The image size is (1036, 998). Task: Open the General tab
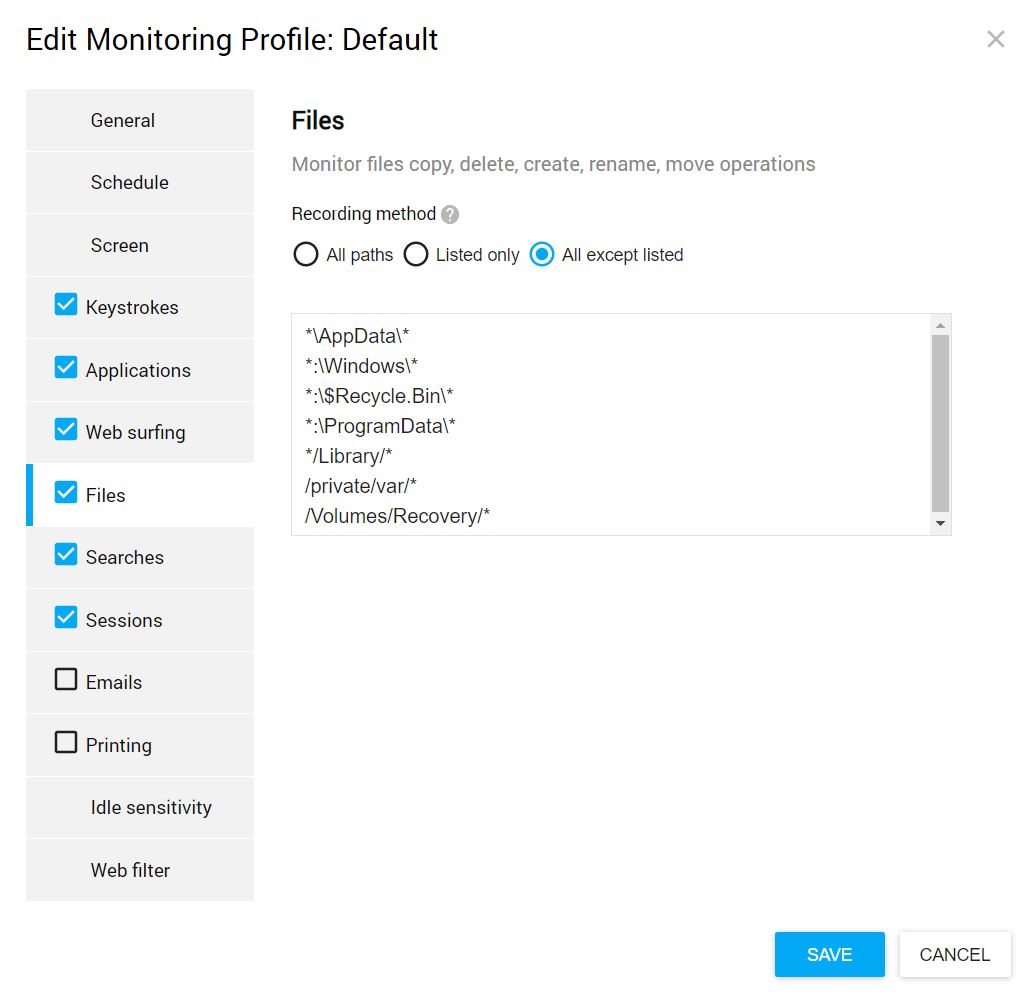(x=123, y=121)
